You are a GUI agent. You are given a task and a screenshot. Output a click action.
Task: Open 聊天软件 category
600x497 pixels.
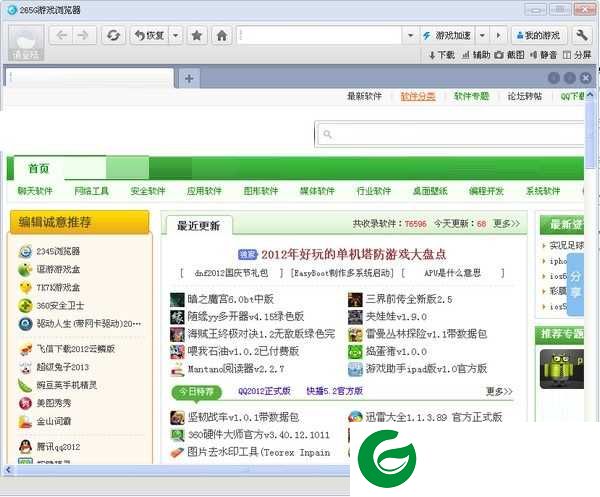point(35,191)
